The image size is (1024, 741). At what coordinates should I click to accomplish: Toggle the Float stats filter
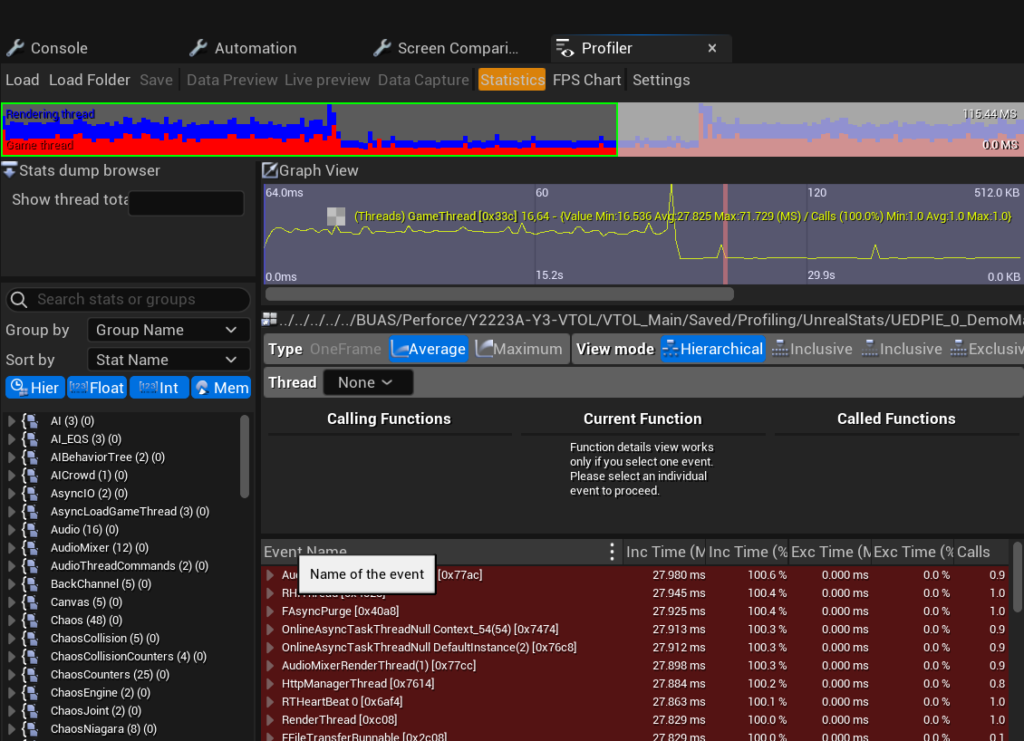point(98,388)
